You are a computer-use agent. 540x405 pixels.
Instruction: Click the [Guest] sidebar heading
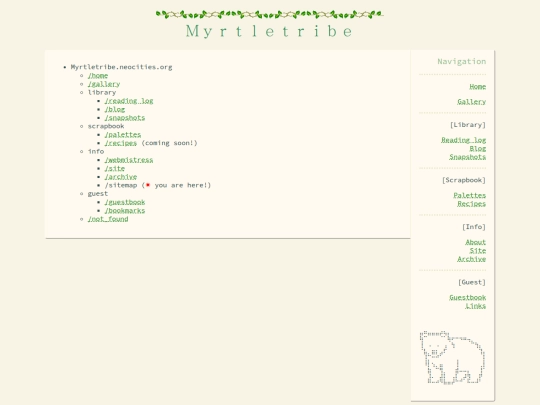pyautogui.click(x=472, y=282)
